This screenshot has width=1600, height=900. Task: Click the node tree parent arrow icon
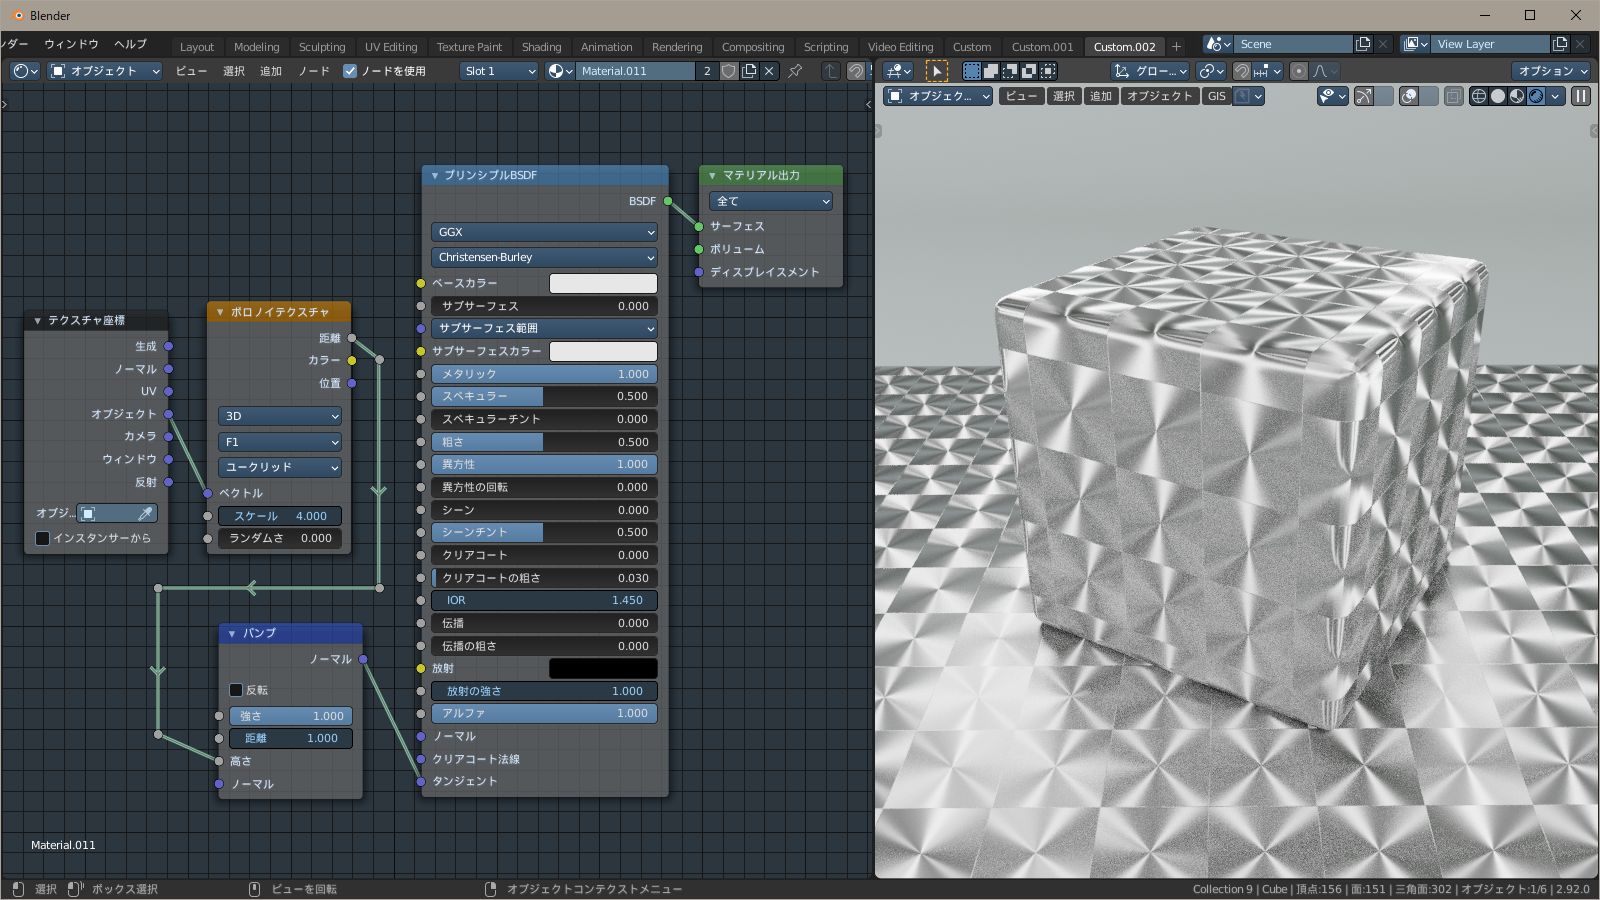coord(830,71)
